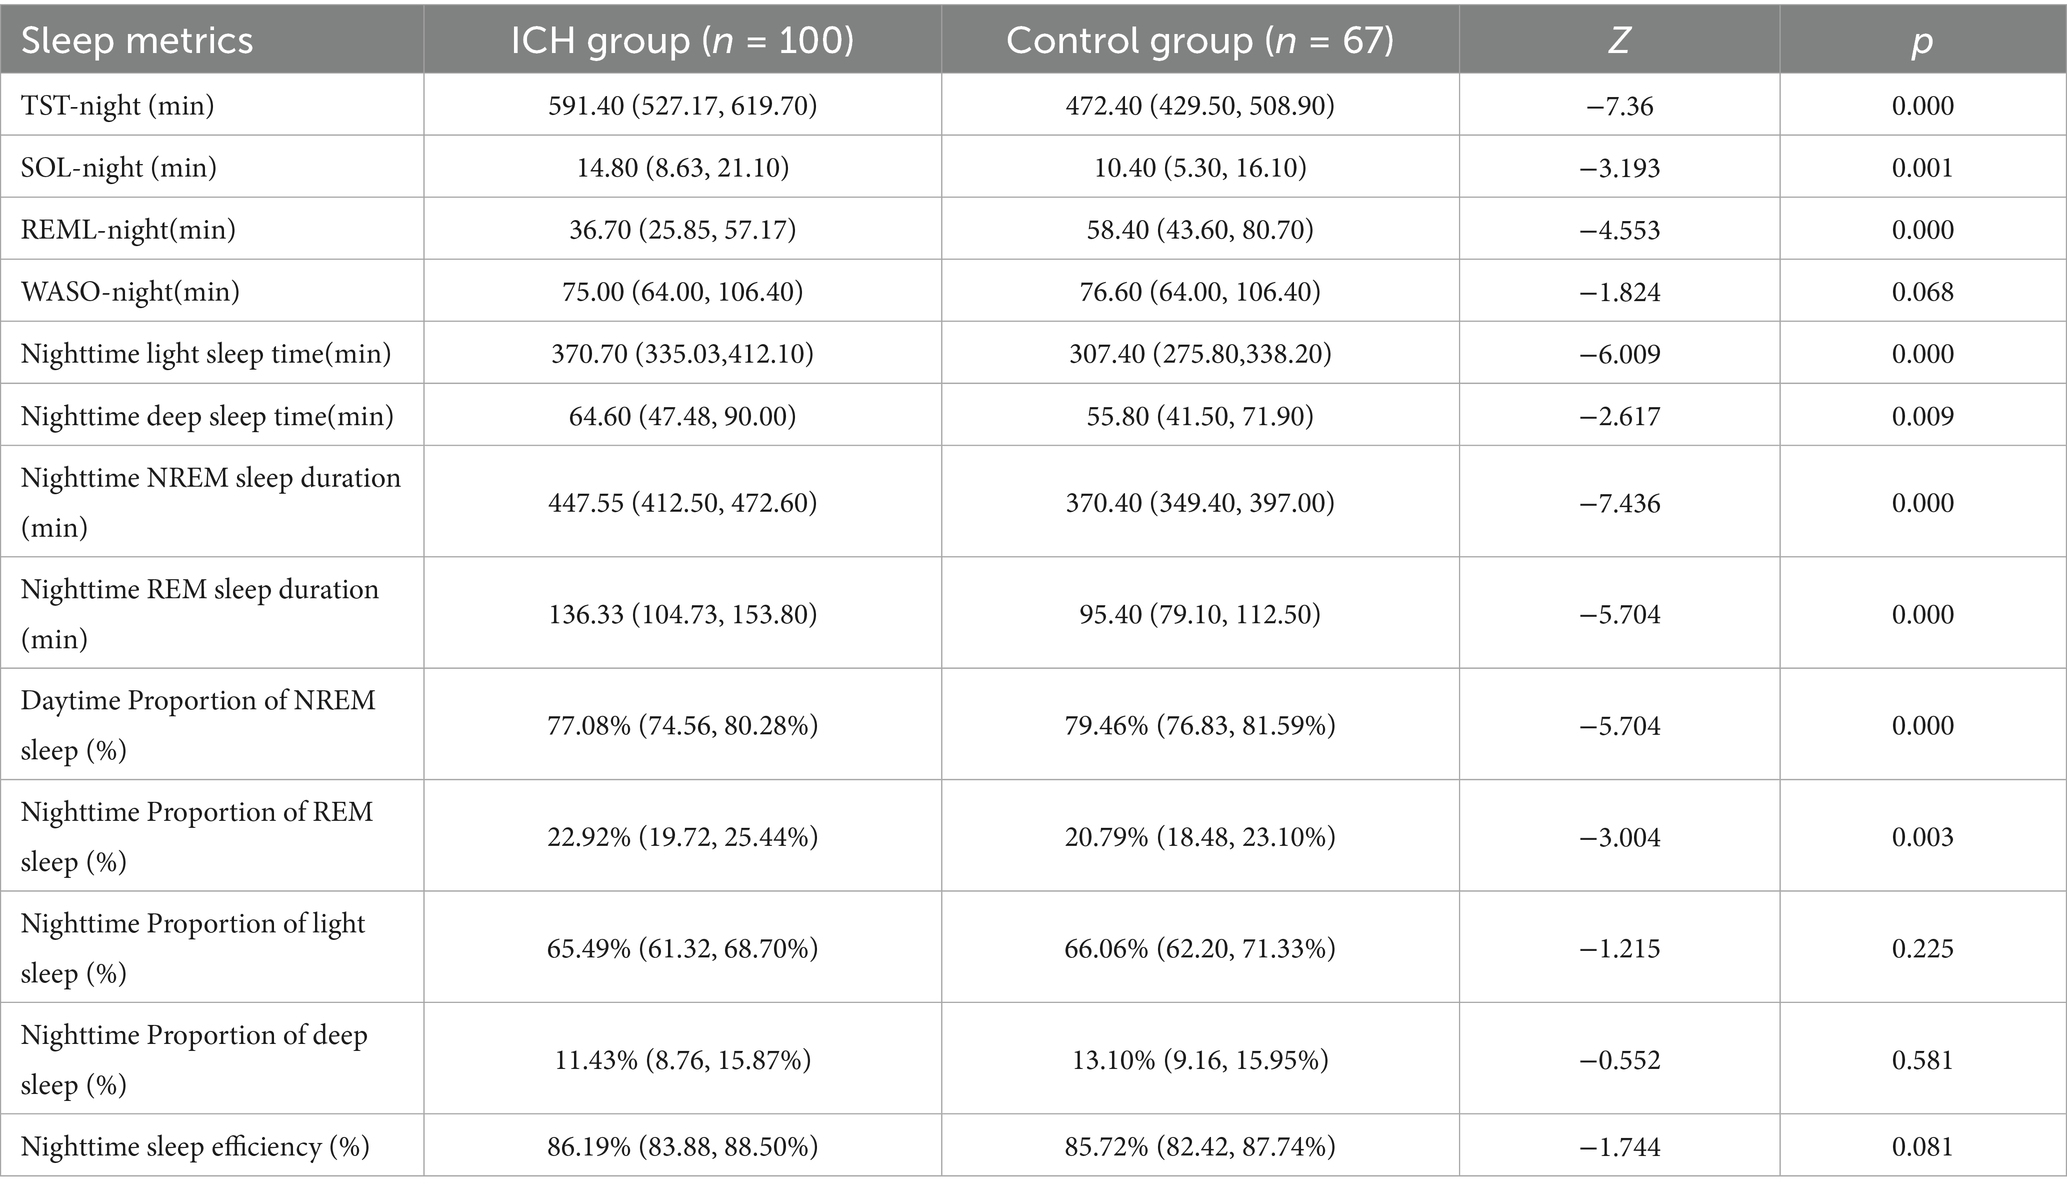The image size is (2067, 1194).
Task: Select "Nighttime sleep efficiency (%)" row label
Action: (195, 1146)
